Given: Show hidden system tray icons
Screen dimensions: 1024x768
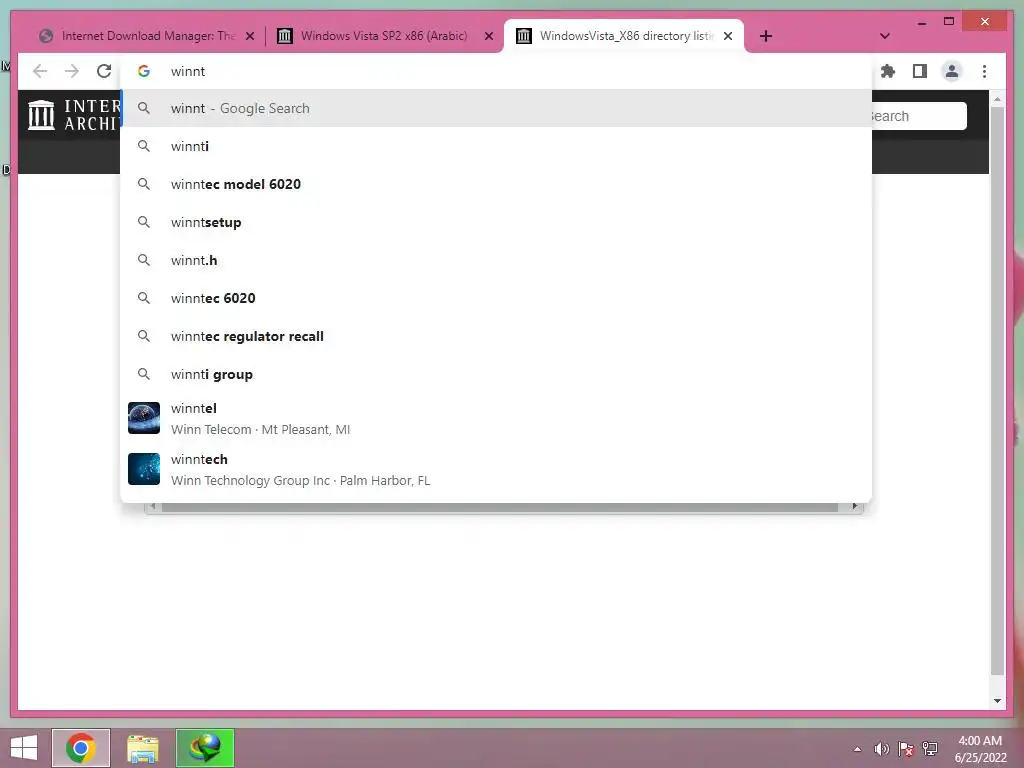Looking at the screenshot, I should 857,749.
